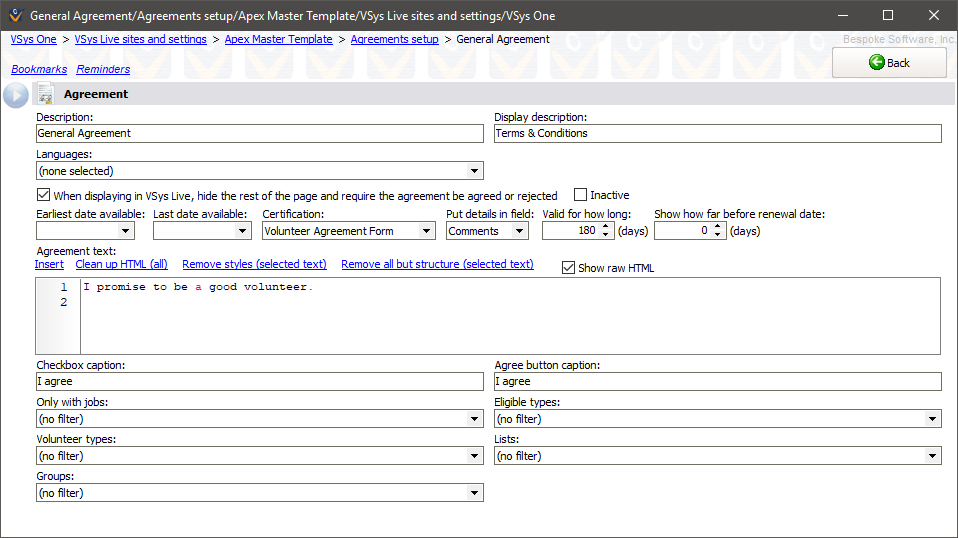Toggle the hide page and require agreement checkbox

44,196
